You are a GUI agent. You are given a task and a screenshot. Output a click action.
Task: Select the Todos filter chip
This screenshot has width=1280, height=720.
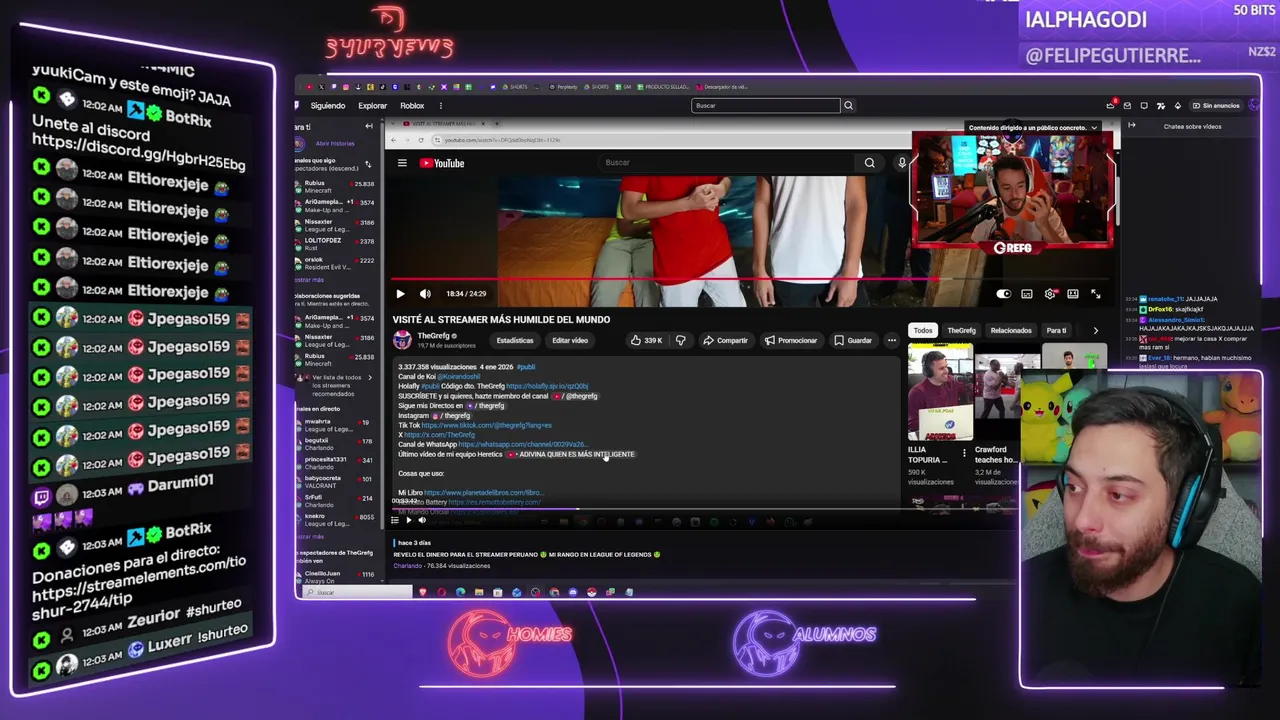click(923, 330)
